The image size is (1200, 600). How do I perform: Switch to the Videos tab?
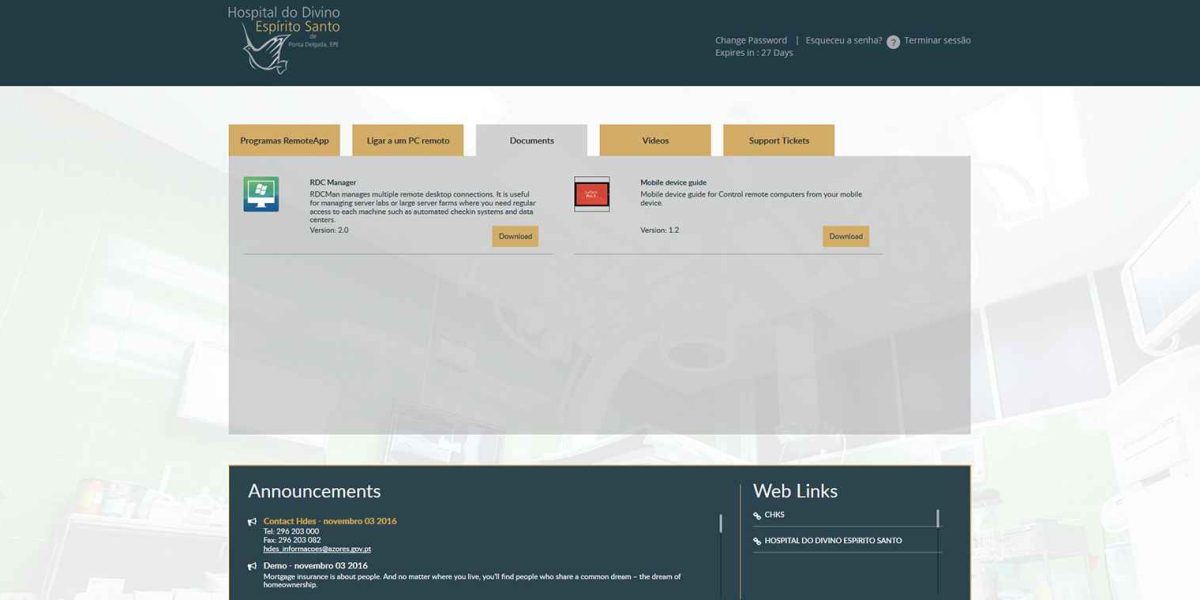pyautogui.click(x=655, y=140)
